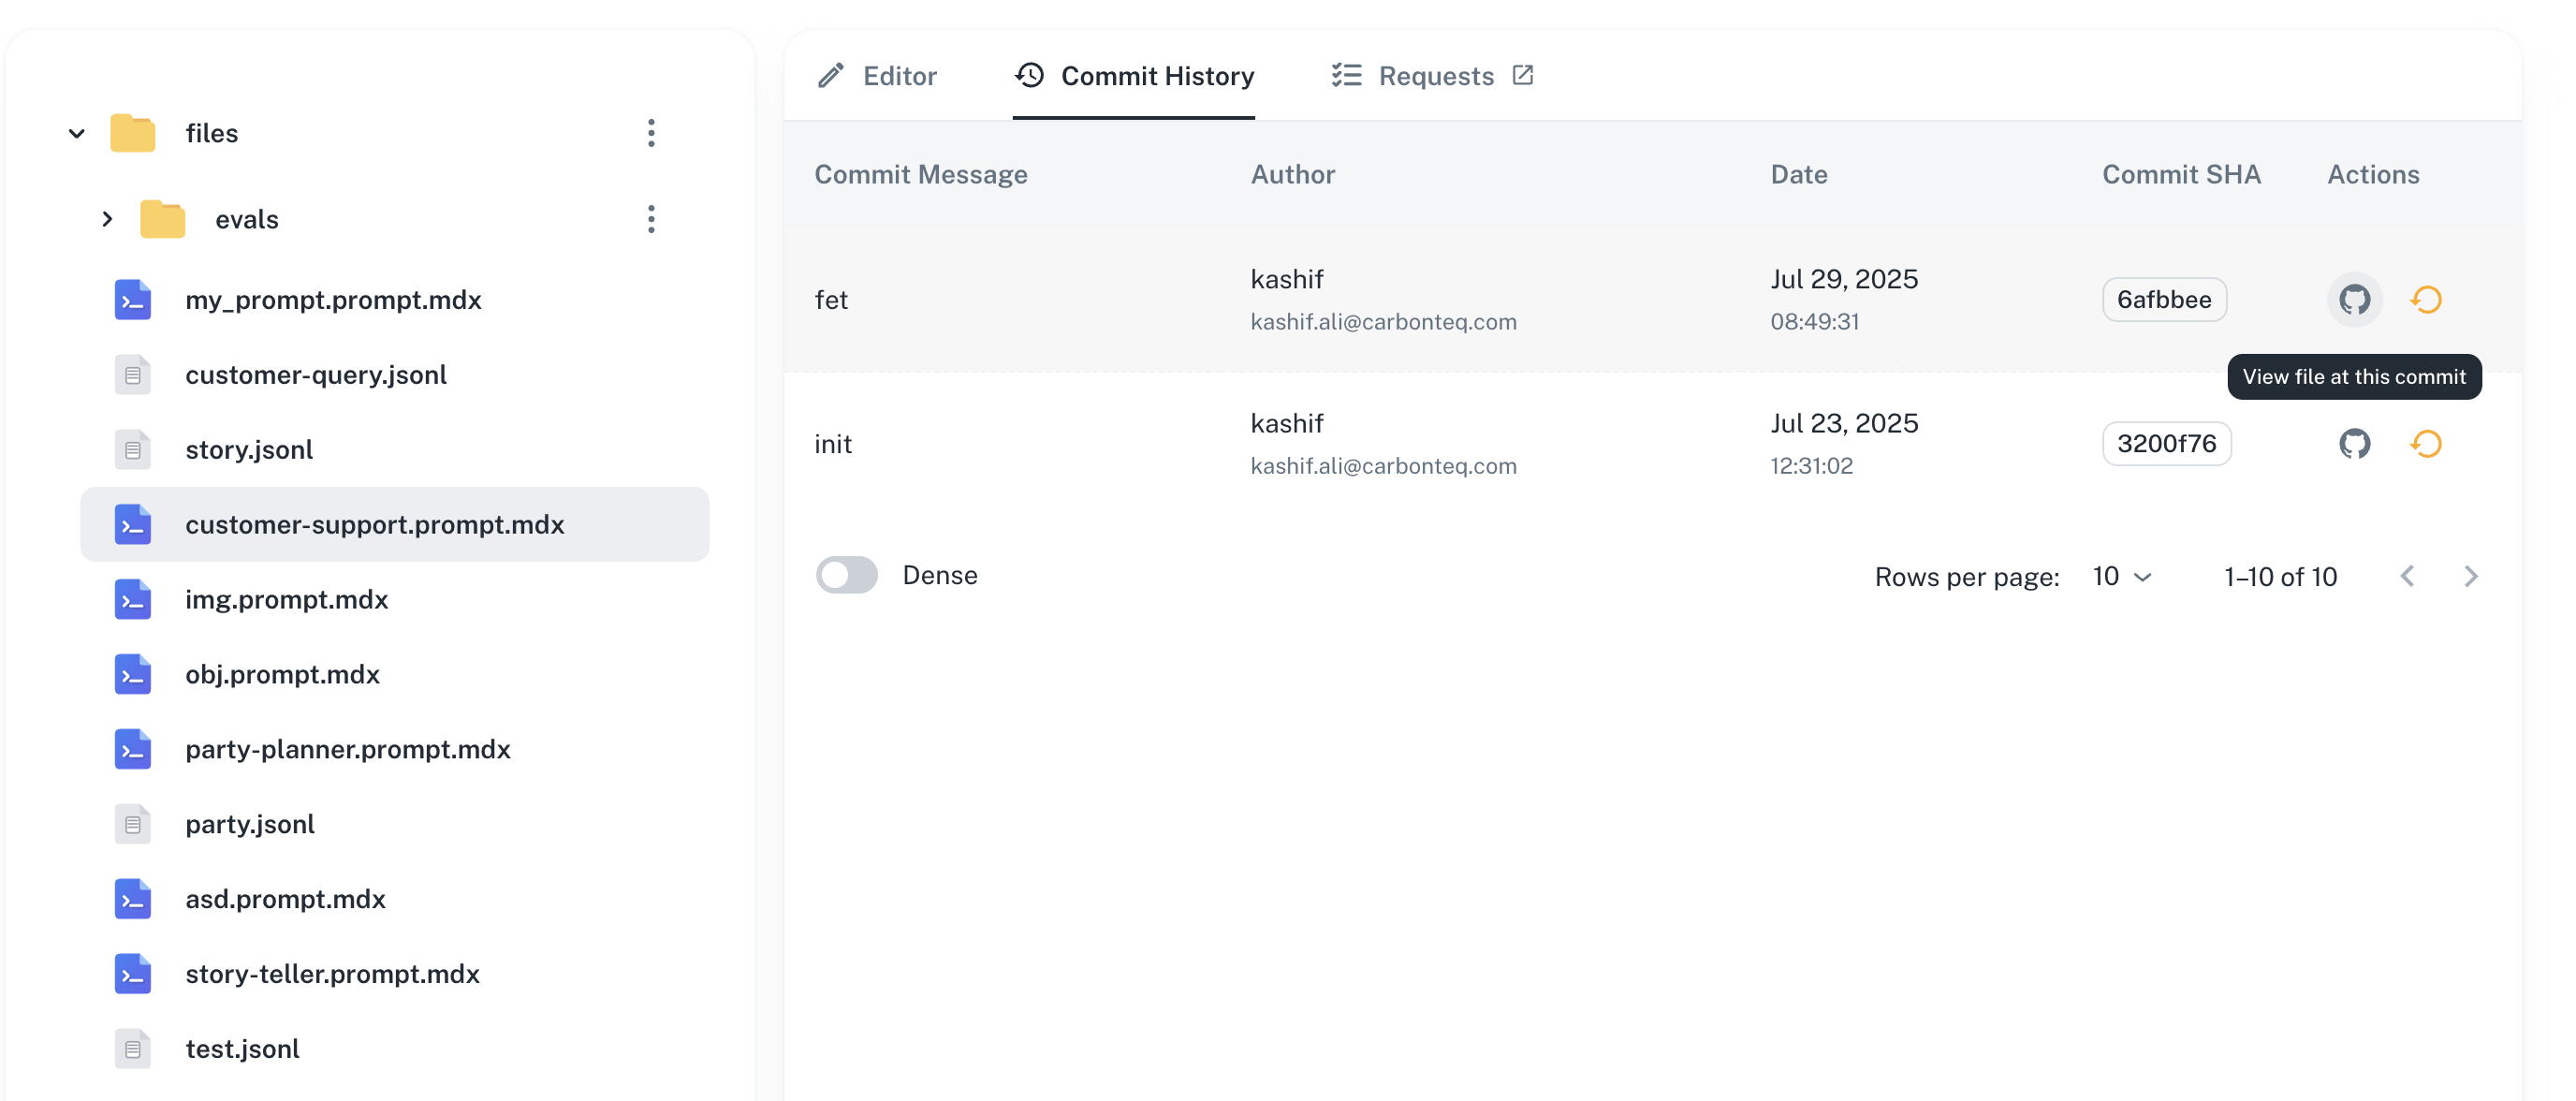Click the 6afbbee commit SHA chip

2164,299
